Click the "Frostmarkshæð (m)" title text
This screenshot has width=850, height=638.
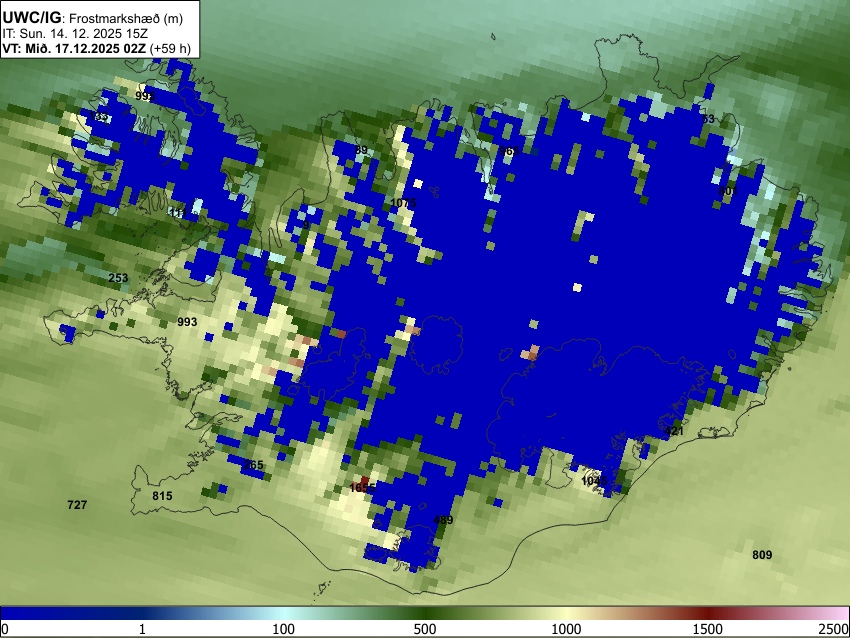(126, 18)
